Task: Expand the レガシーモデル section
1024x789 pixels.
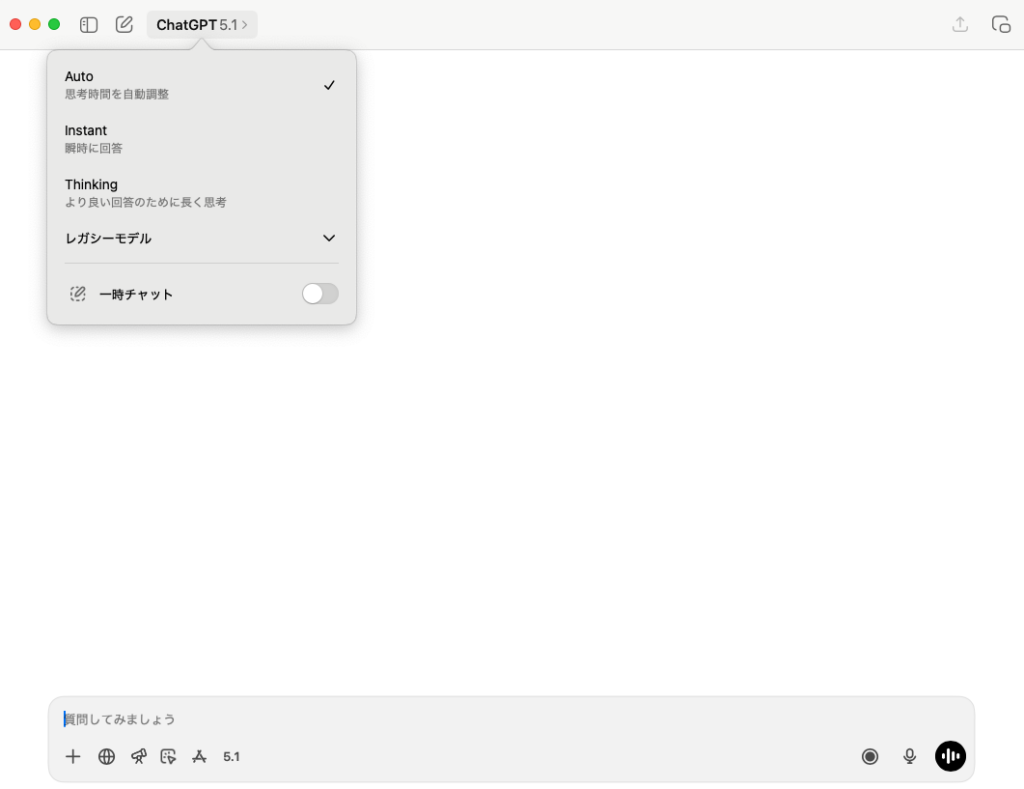Action: [x=201, y=239]
